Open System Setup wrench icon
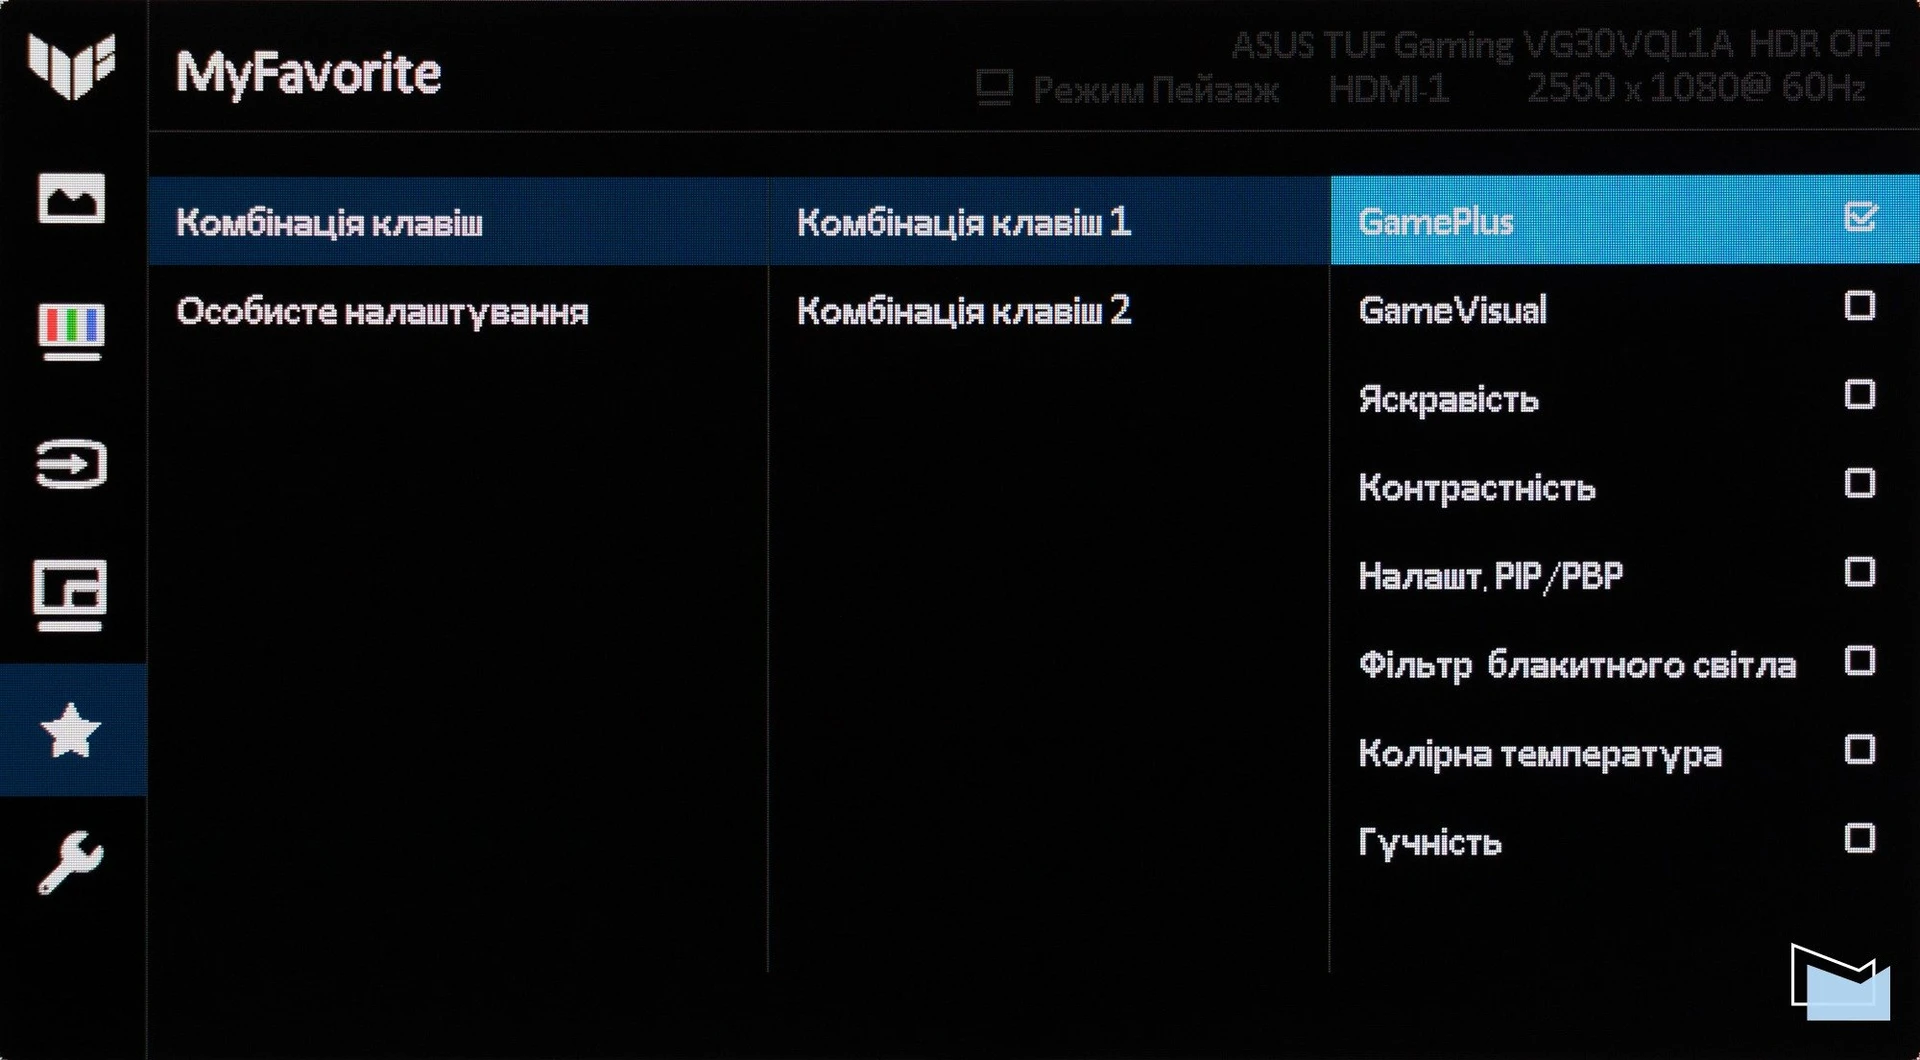This screenshot has height=1060, width=1920. click(71, 862)
